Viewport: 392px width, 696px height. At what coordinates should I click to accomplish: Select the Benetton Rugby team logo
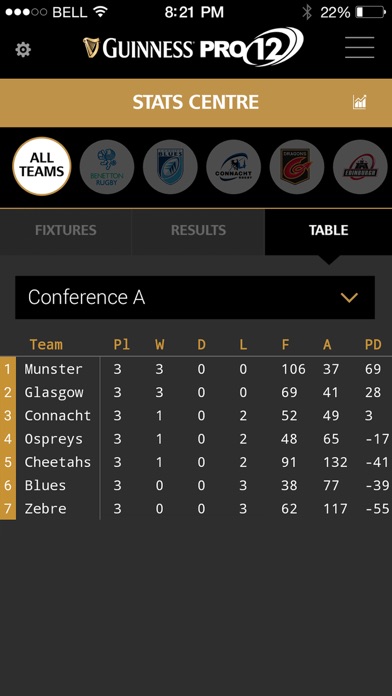[x=107, y=167]
